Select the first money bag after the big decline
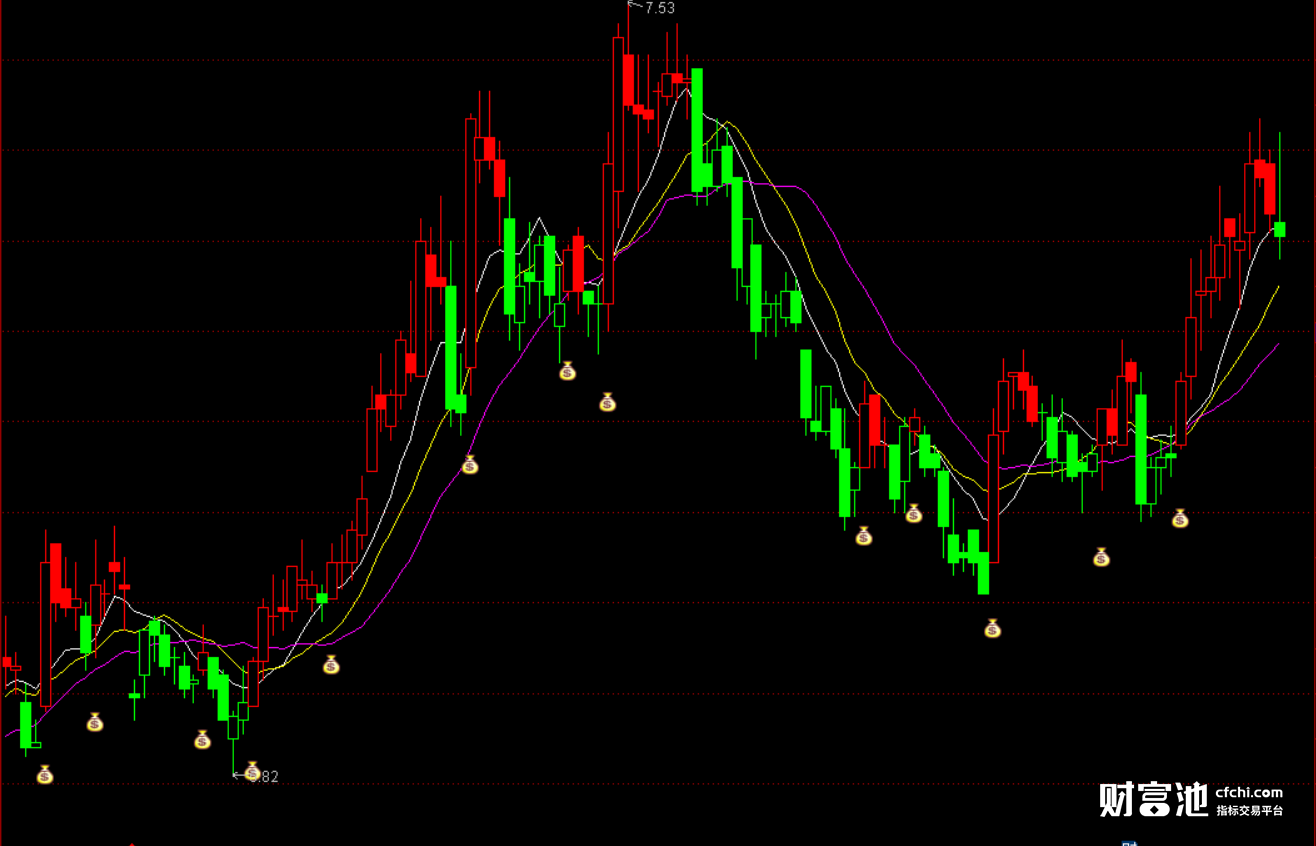Image resolution: width=1316 pixels, height=846 pixels. (x=863, y=536)
